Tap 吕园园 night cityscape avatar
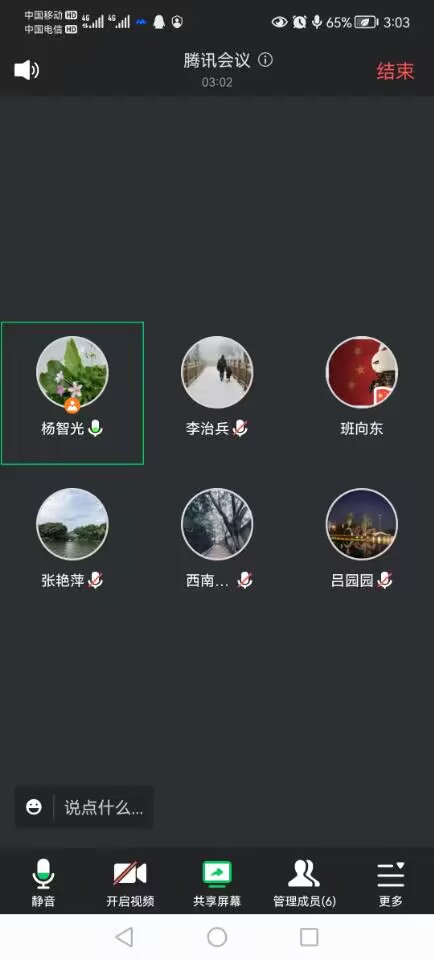The height and width of the screenshot is (960, 434). tap(362, 524)
